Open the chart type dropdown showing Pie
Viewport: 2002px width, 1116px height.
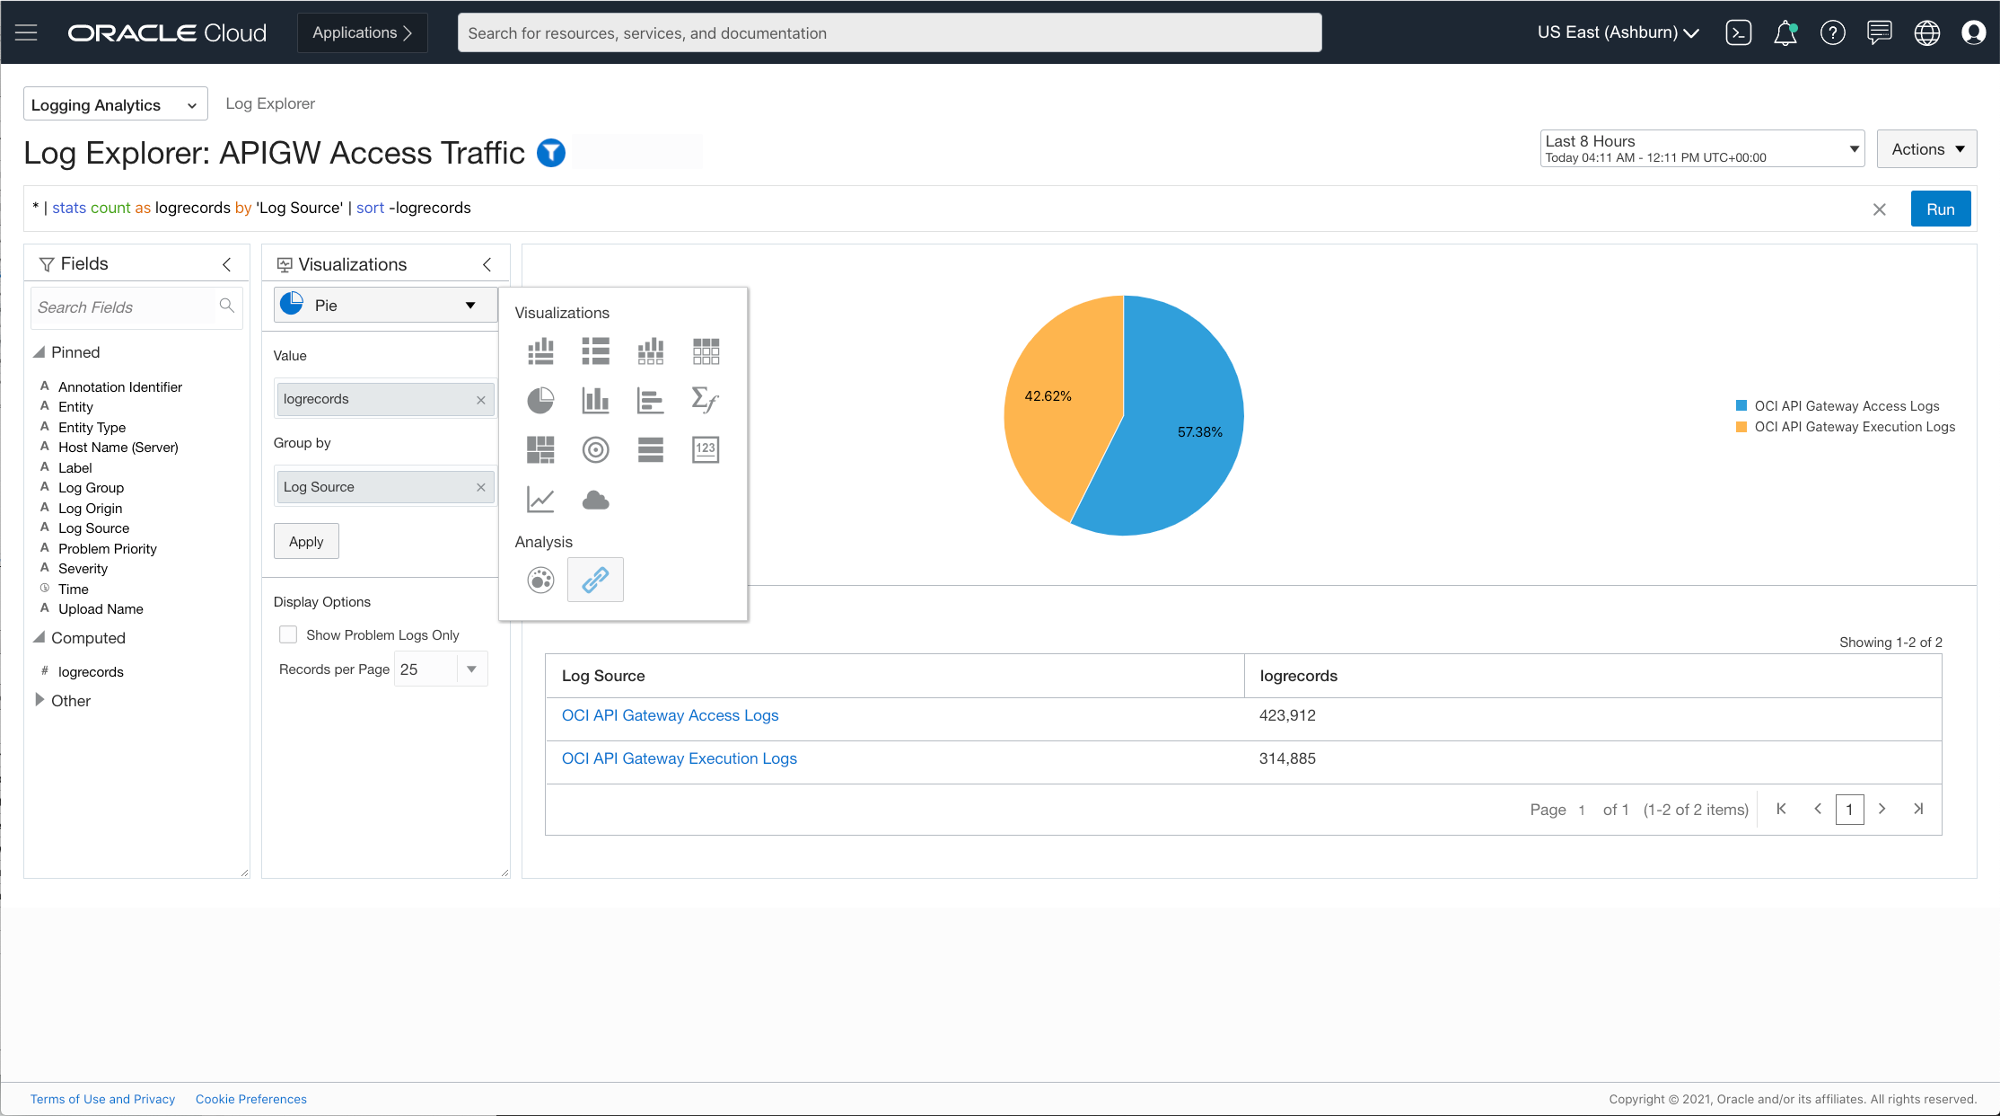click(383, 304)
